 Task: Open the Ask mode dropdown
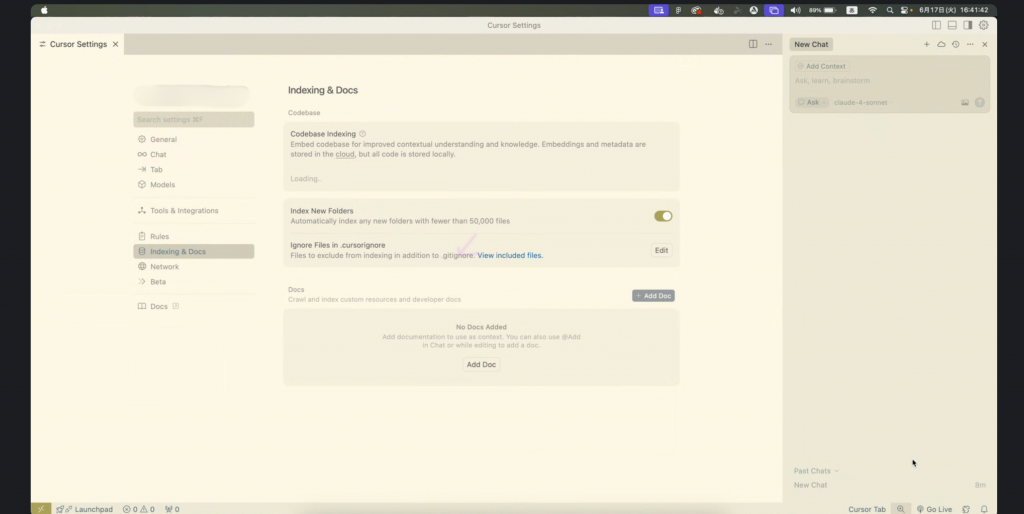point(810,102)
